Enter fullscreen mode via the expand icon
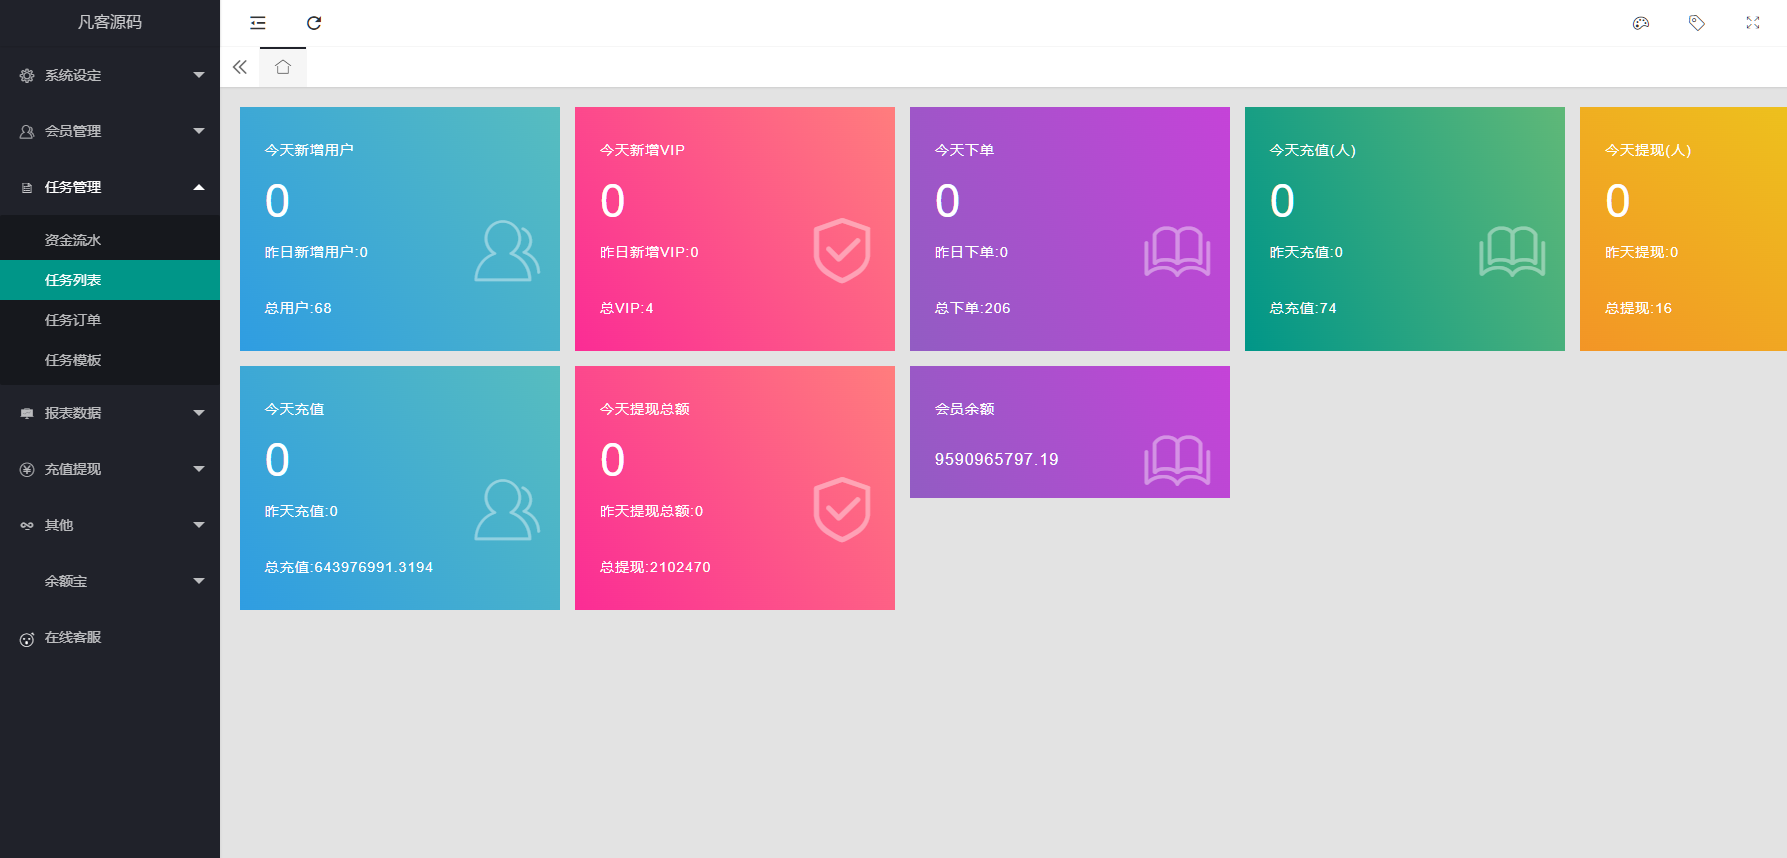Viewport: 1787px width, 858px height. [x=1753, y=23]
